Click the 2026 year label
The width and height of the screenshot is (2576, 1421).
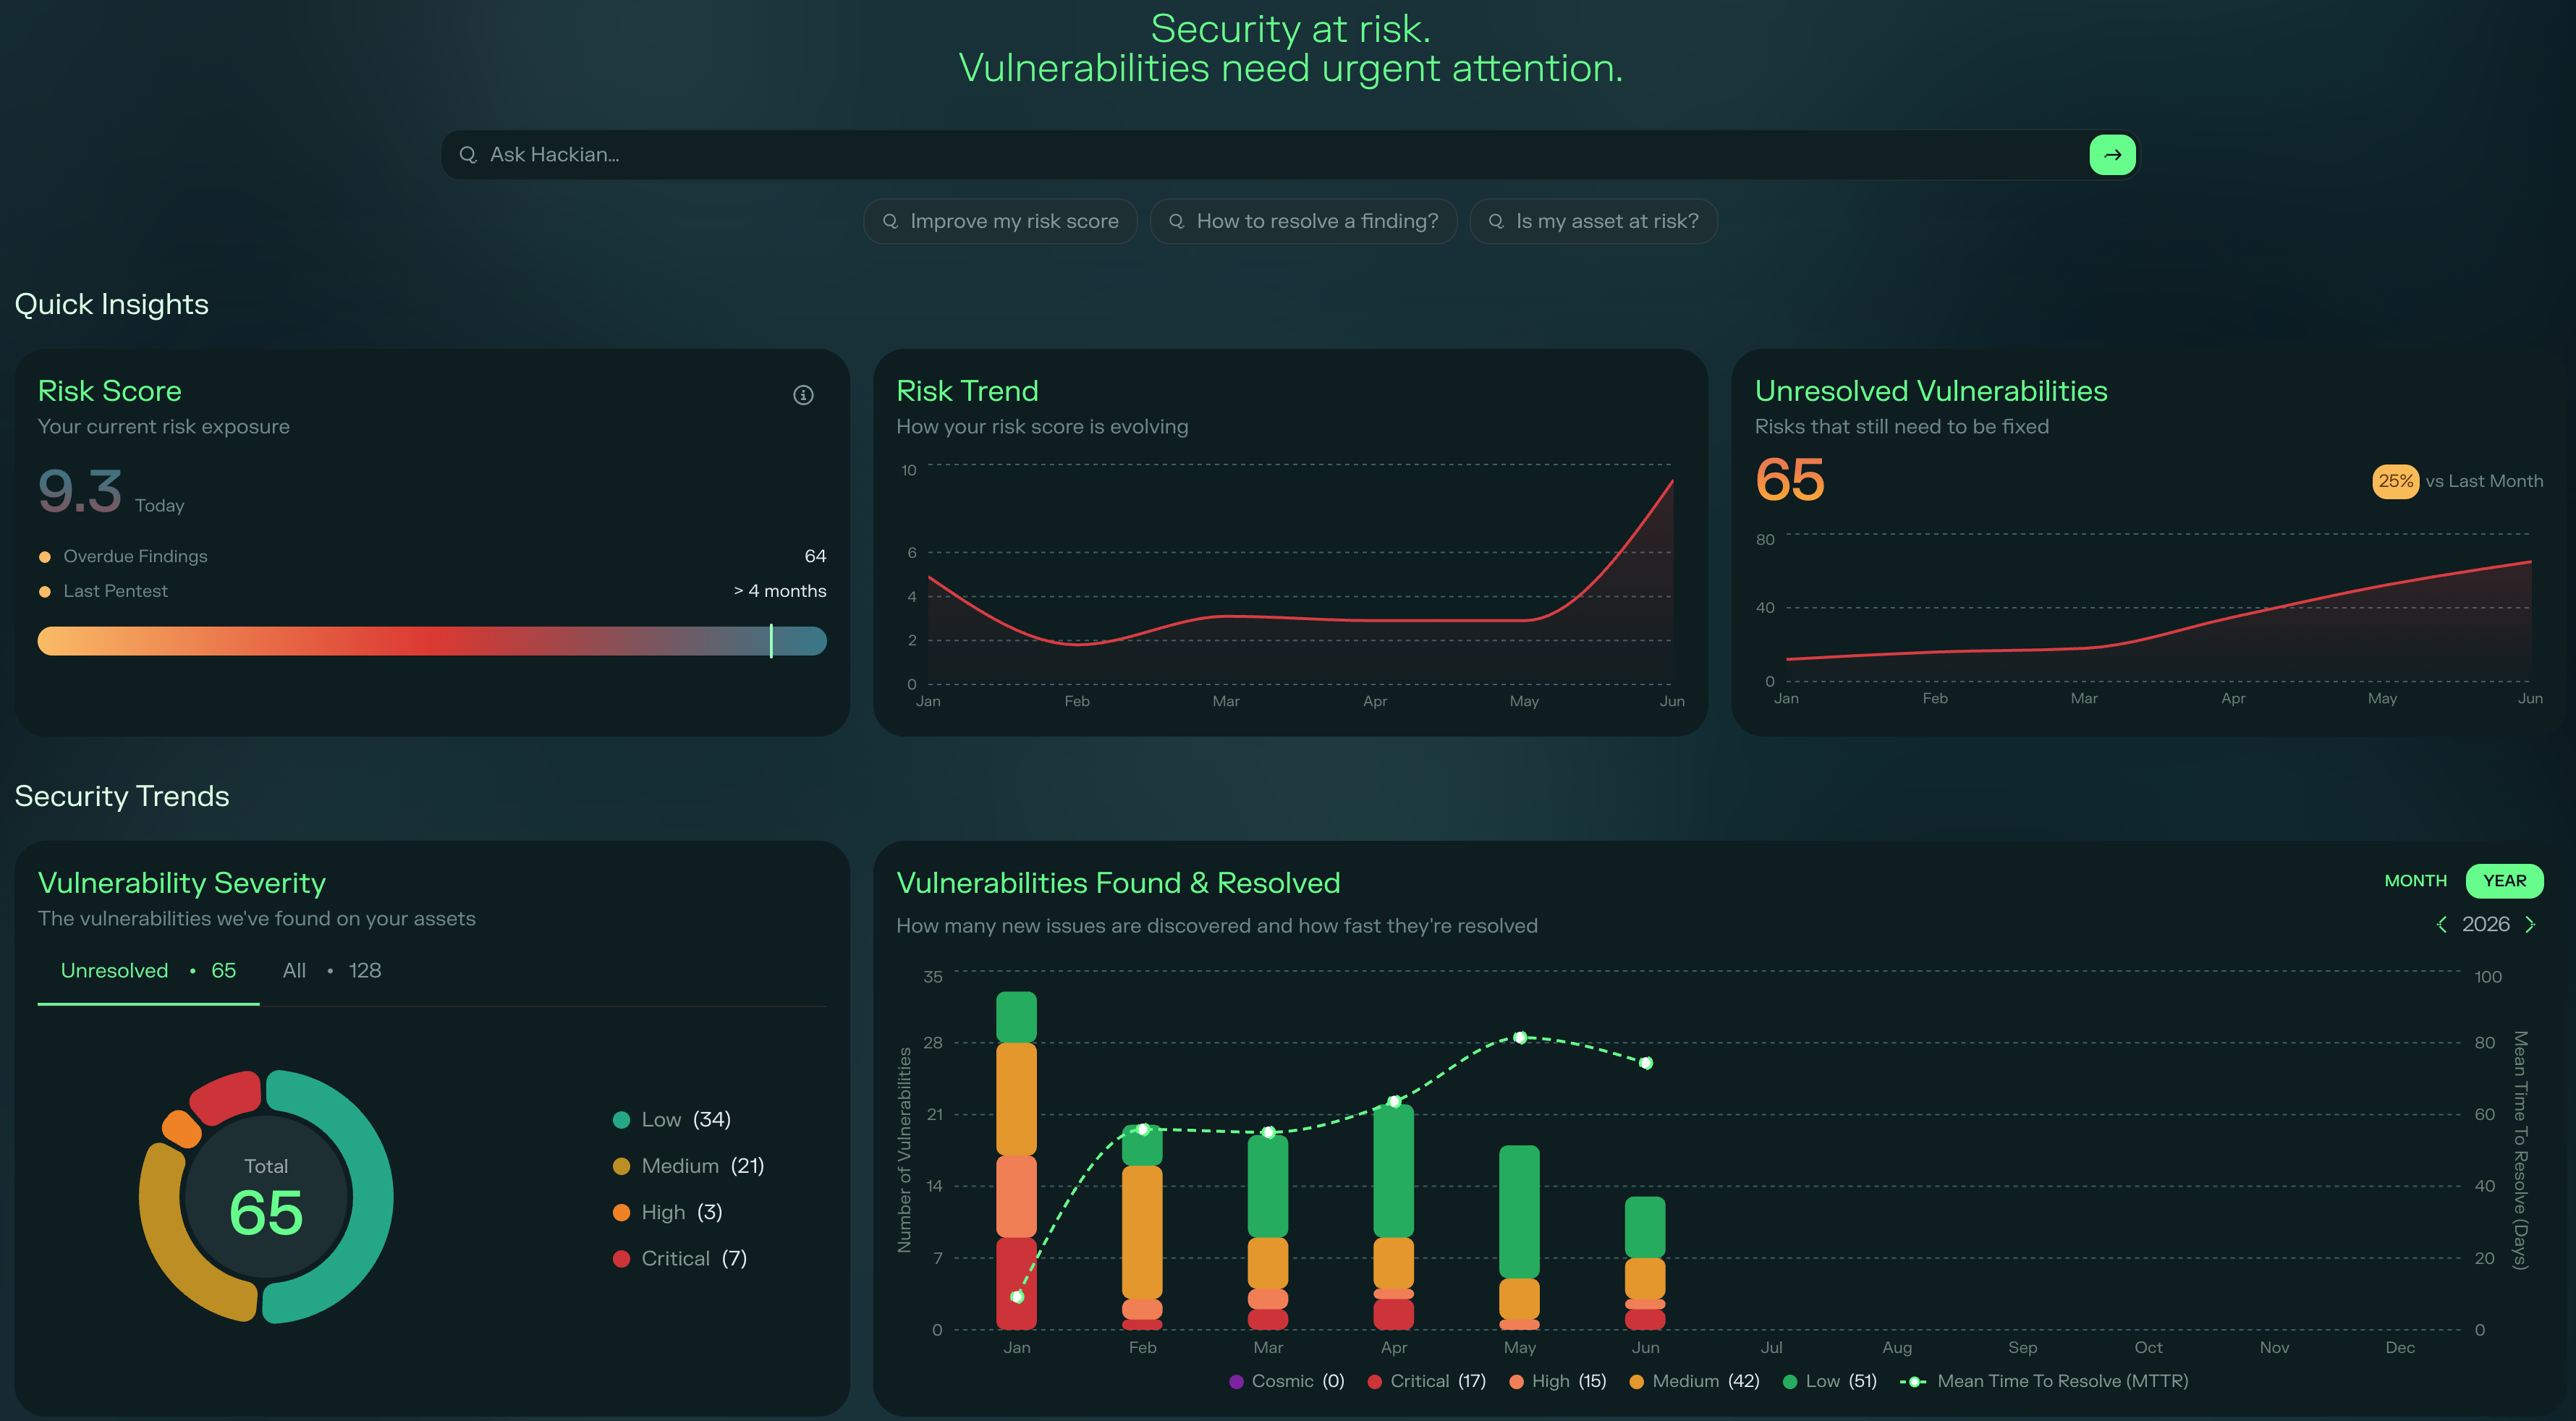(x=2486, y=924)
